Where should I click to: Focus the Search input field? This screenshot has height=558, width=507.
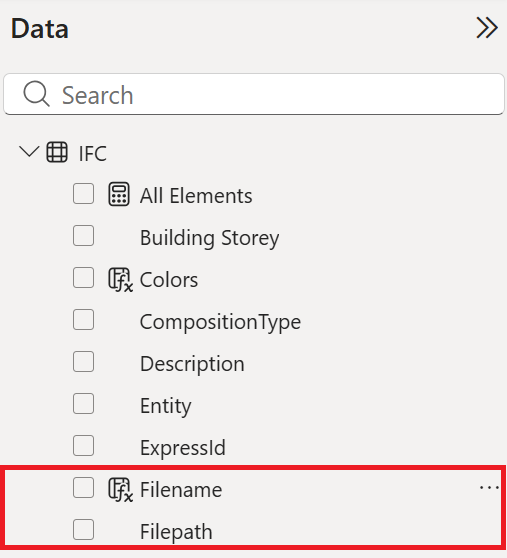click(x=254, y=94)
